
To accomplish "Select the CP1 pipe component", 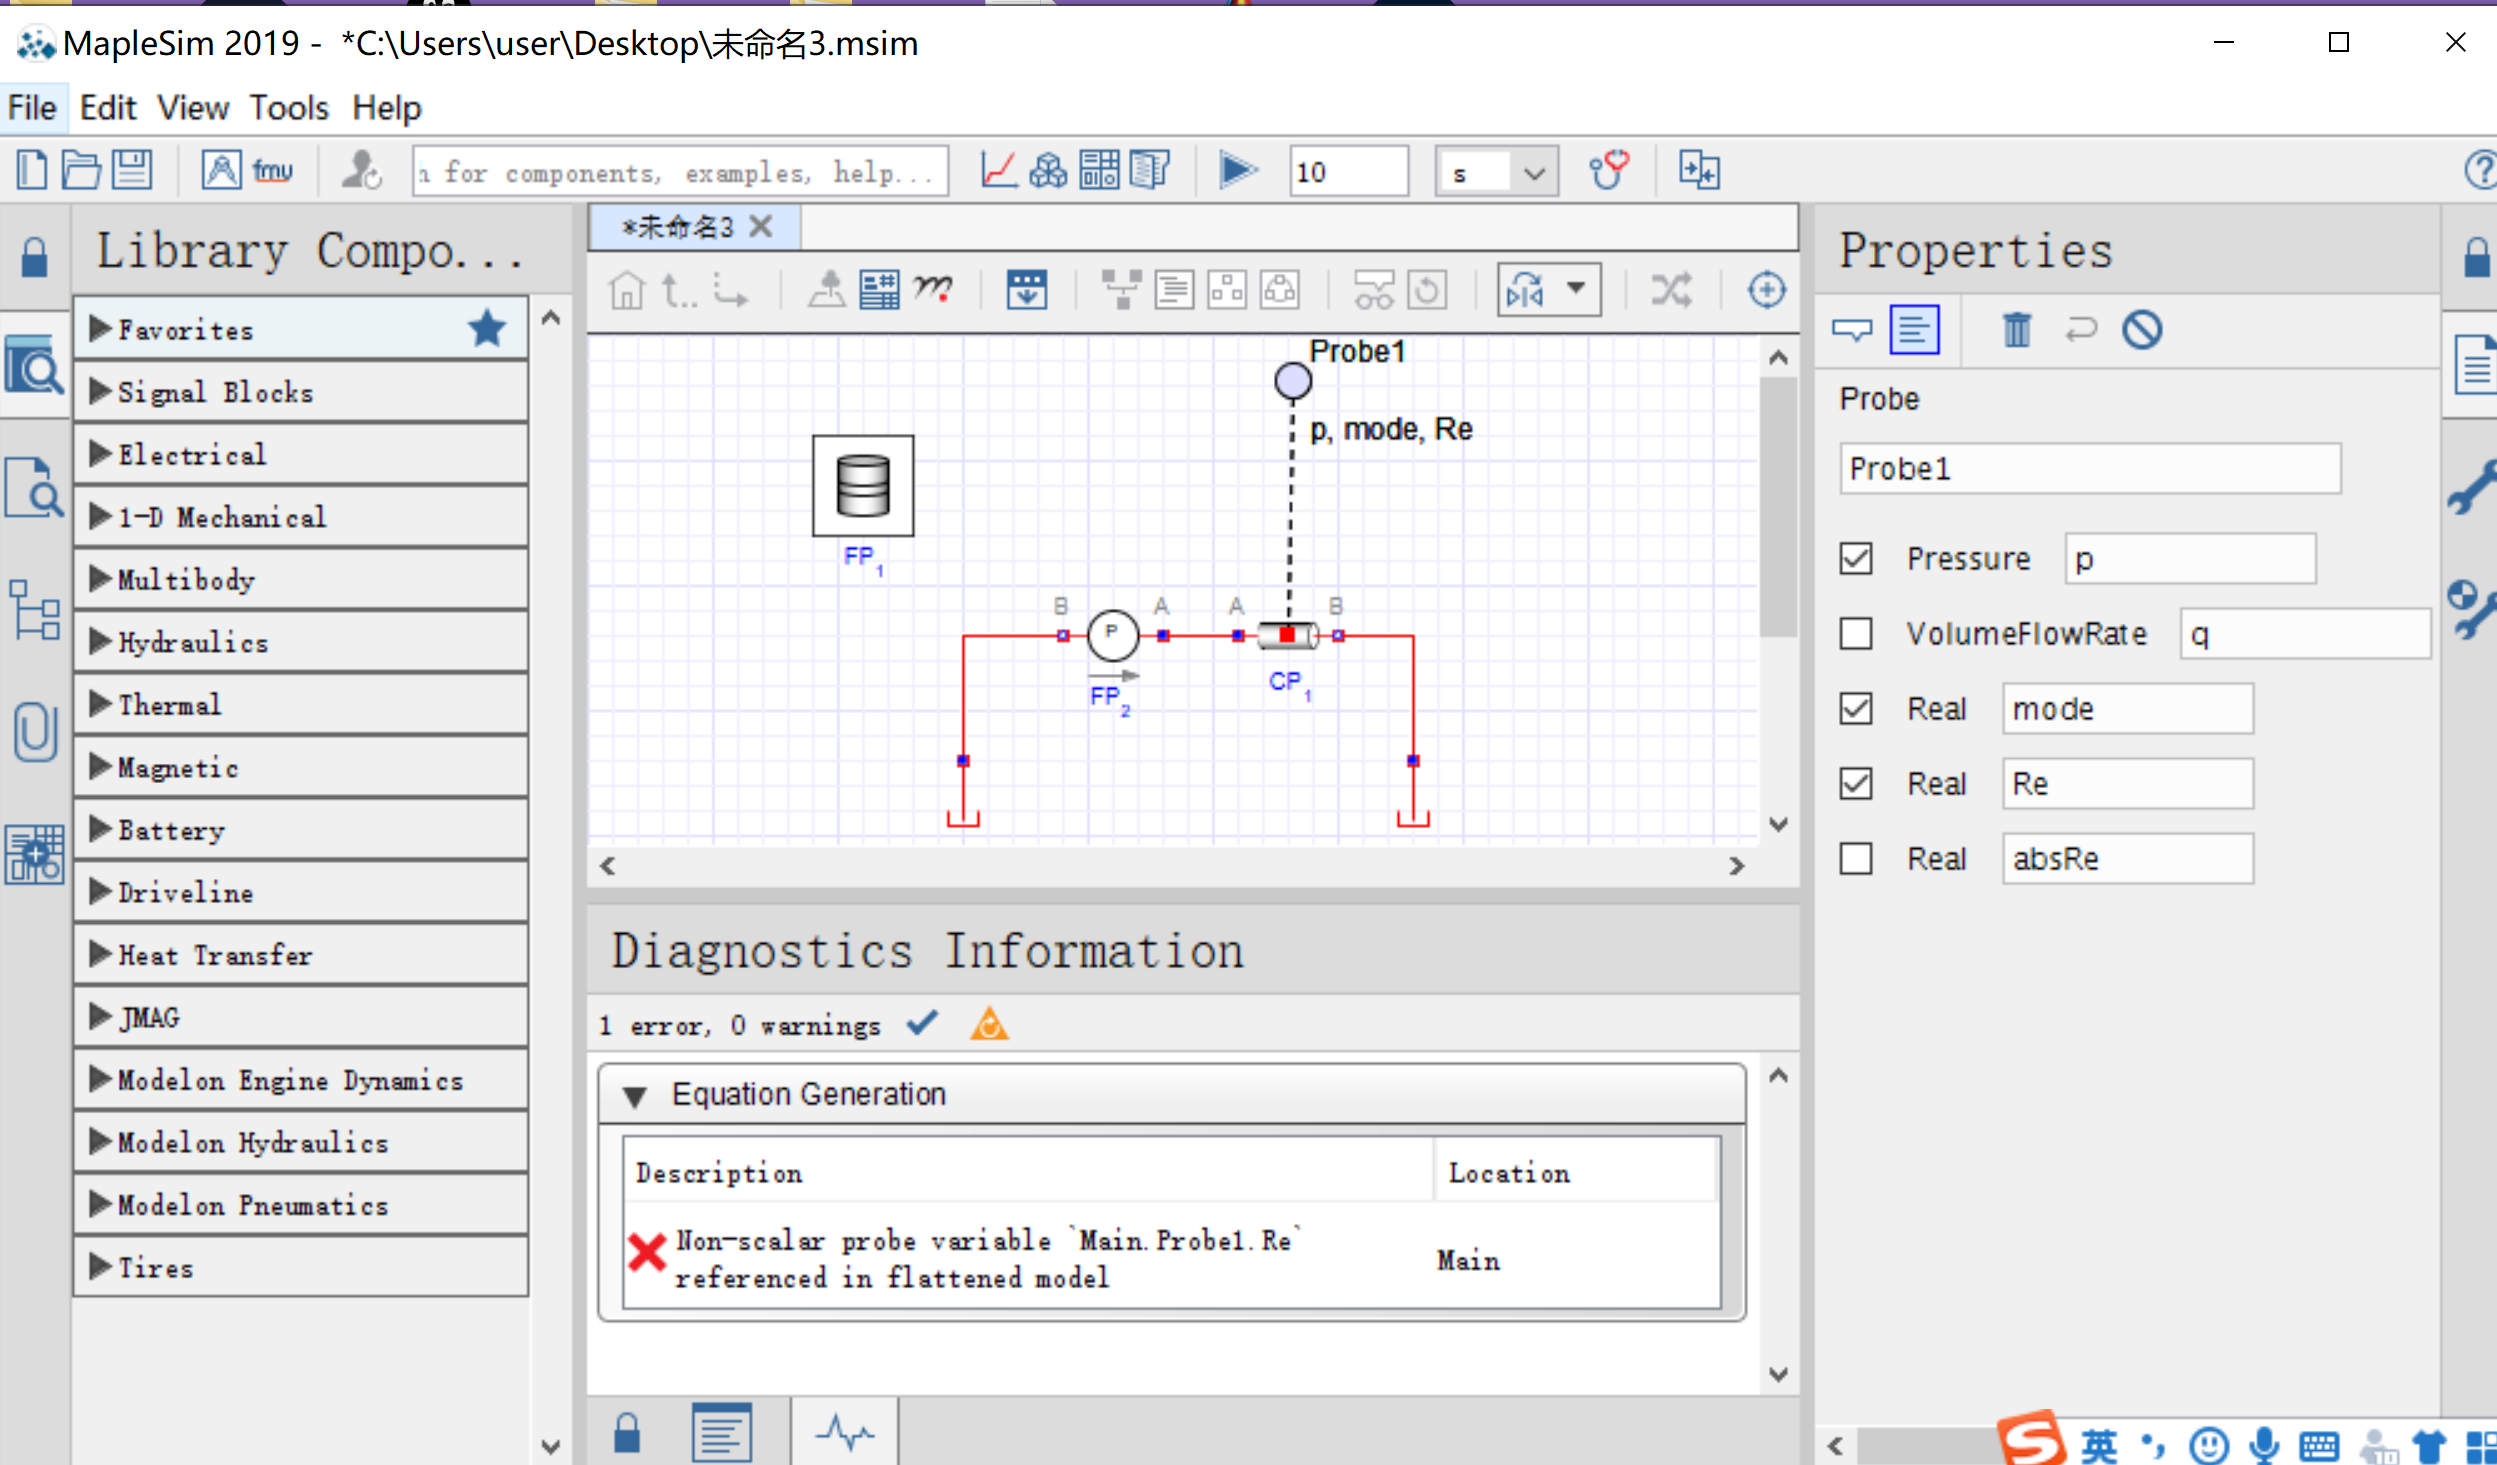I will (1288, 635).
